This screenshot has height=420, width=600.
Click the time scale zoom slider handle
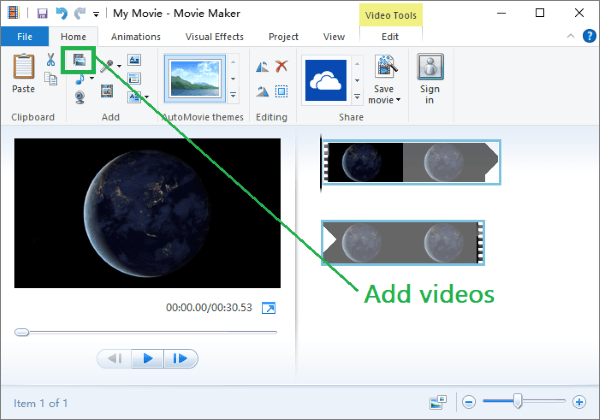pyautogui.click(x=517, y=401)
